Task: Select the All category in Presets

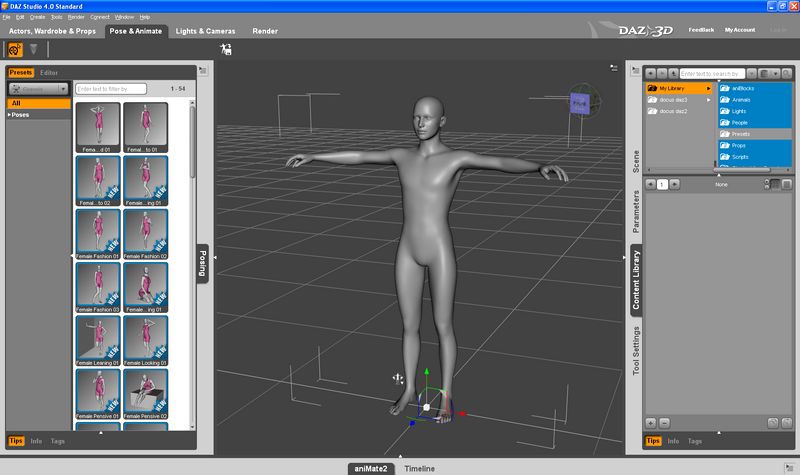Action: pyautogui.click(x=38, y=103)
